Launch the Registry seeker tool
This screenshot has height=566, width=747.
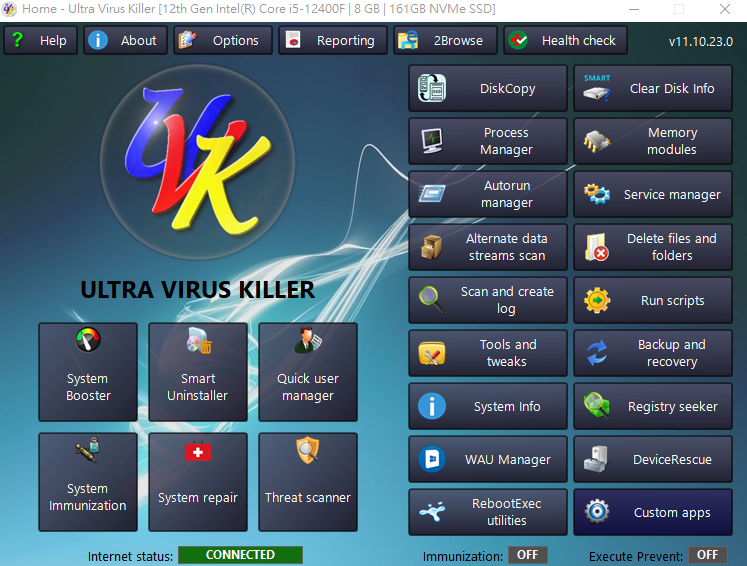(653, 407)
